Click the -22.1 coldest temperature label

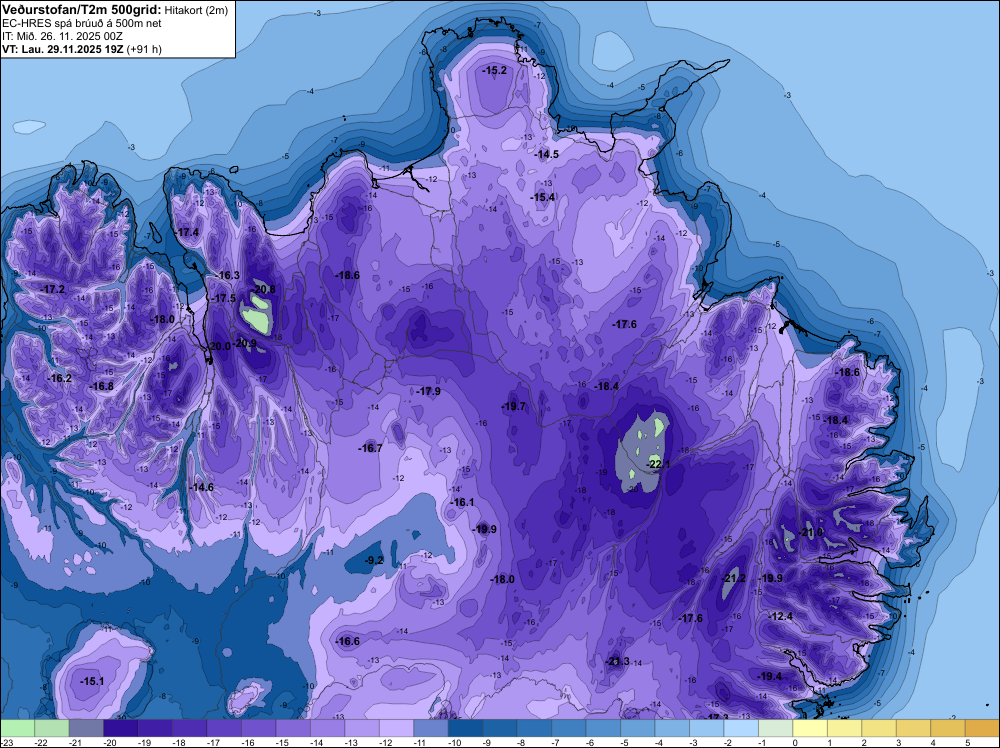click(658, 465)
